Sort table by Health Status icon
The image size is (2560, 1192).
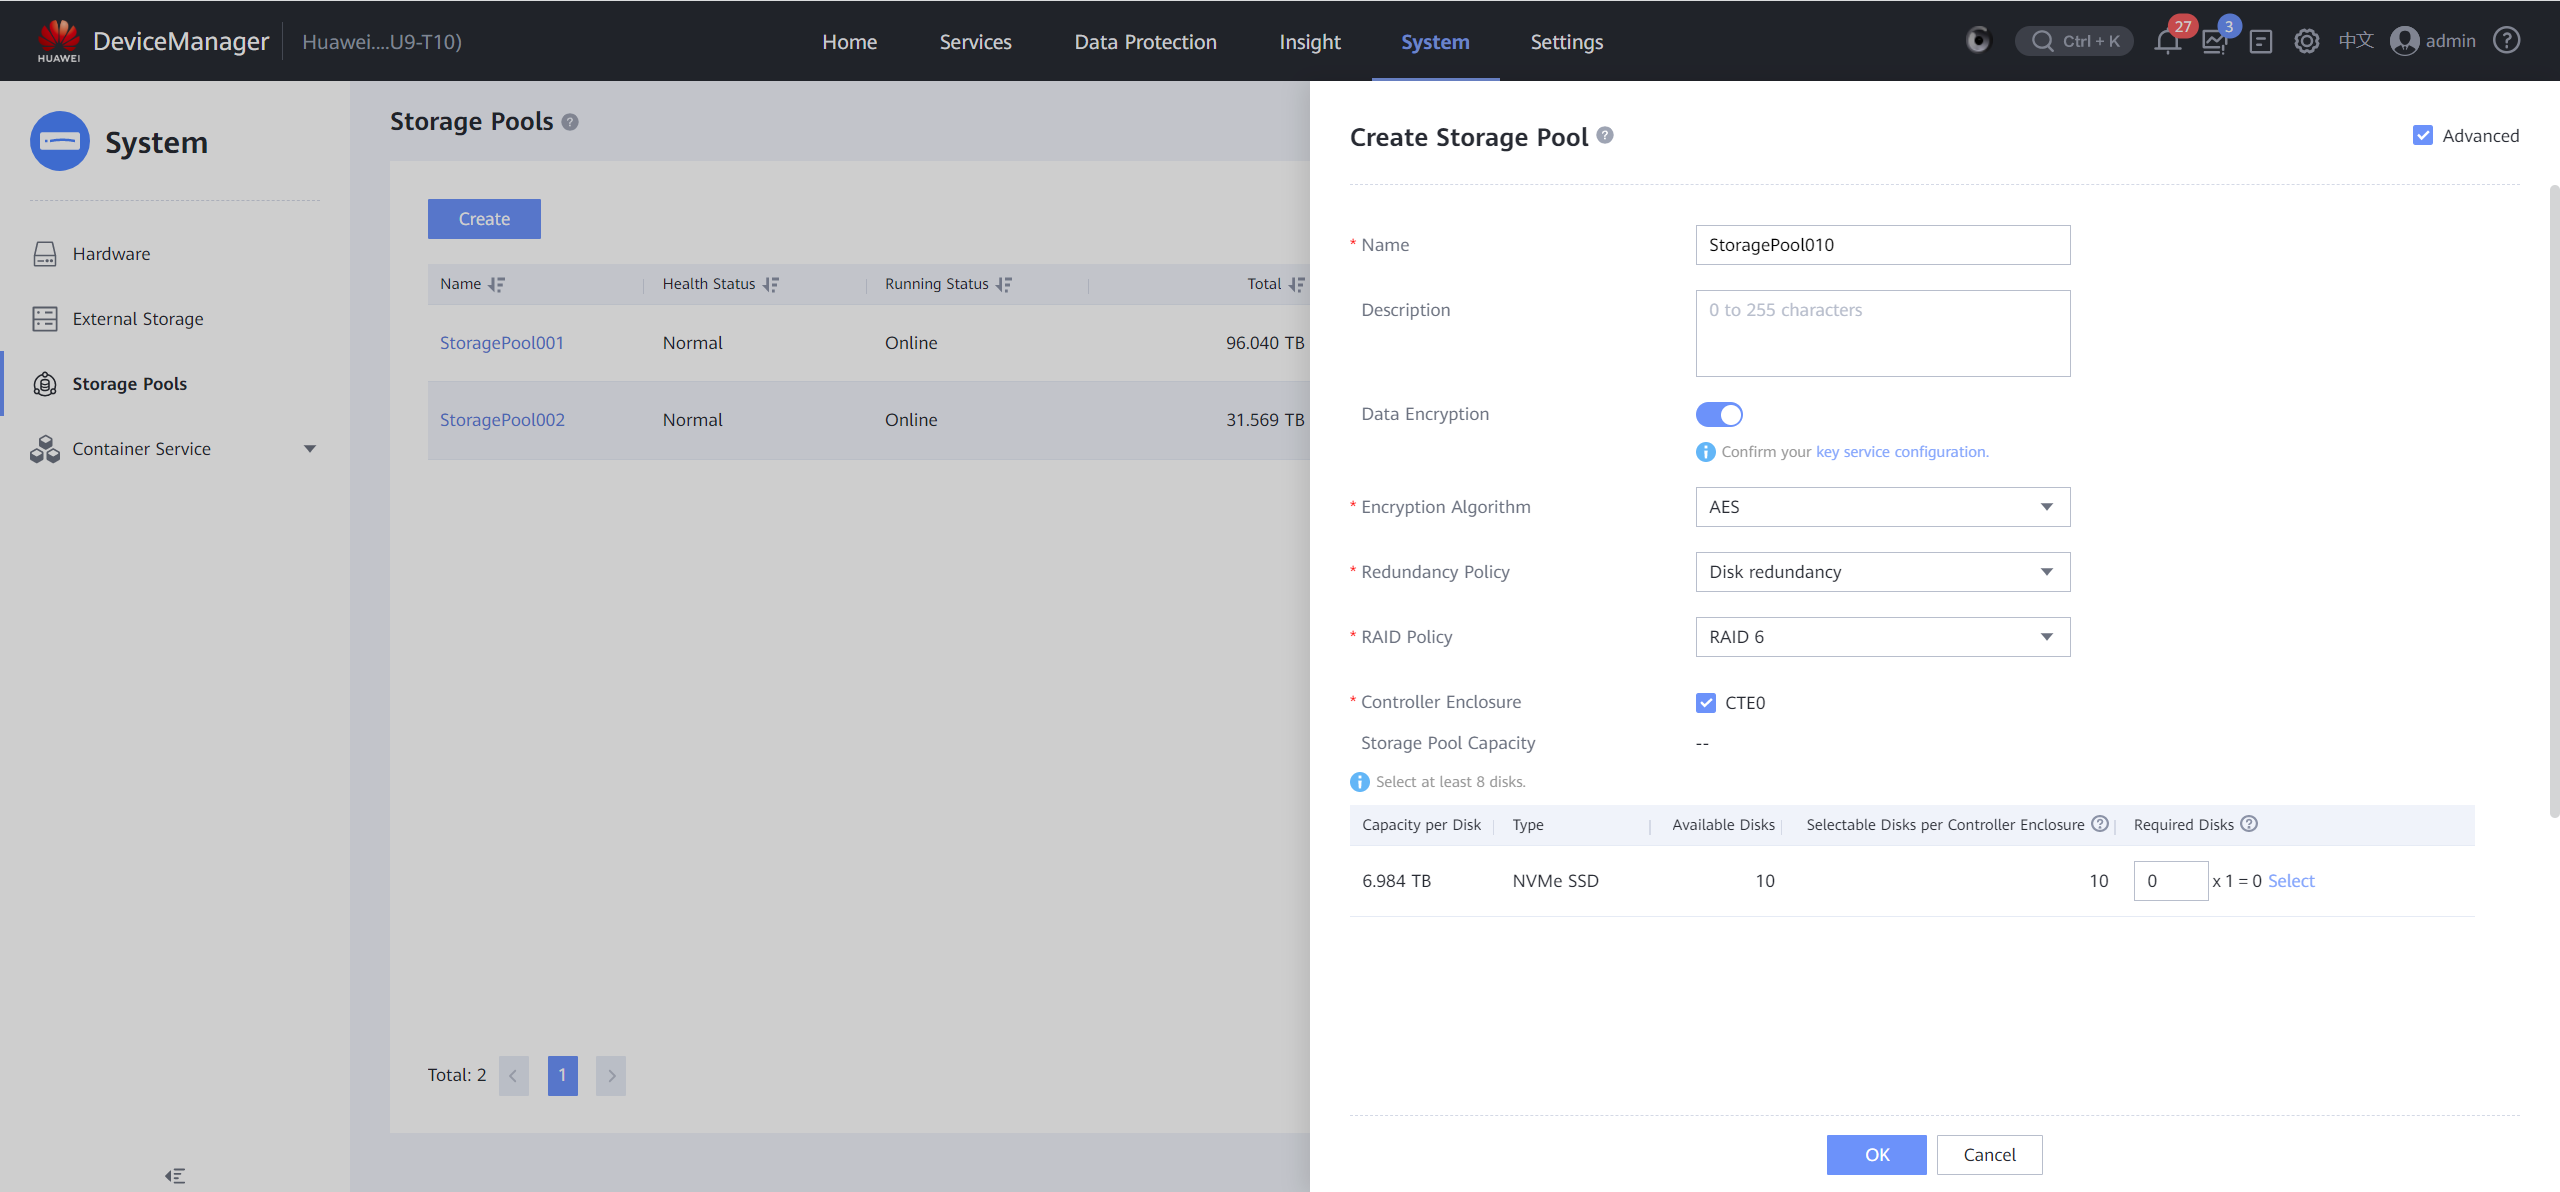pos(770,285)
